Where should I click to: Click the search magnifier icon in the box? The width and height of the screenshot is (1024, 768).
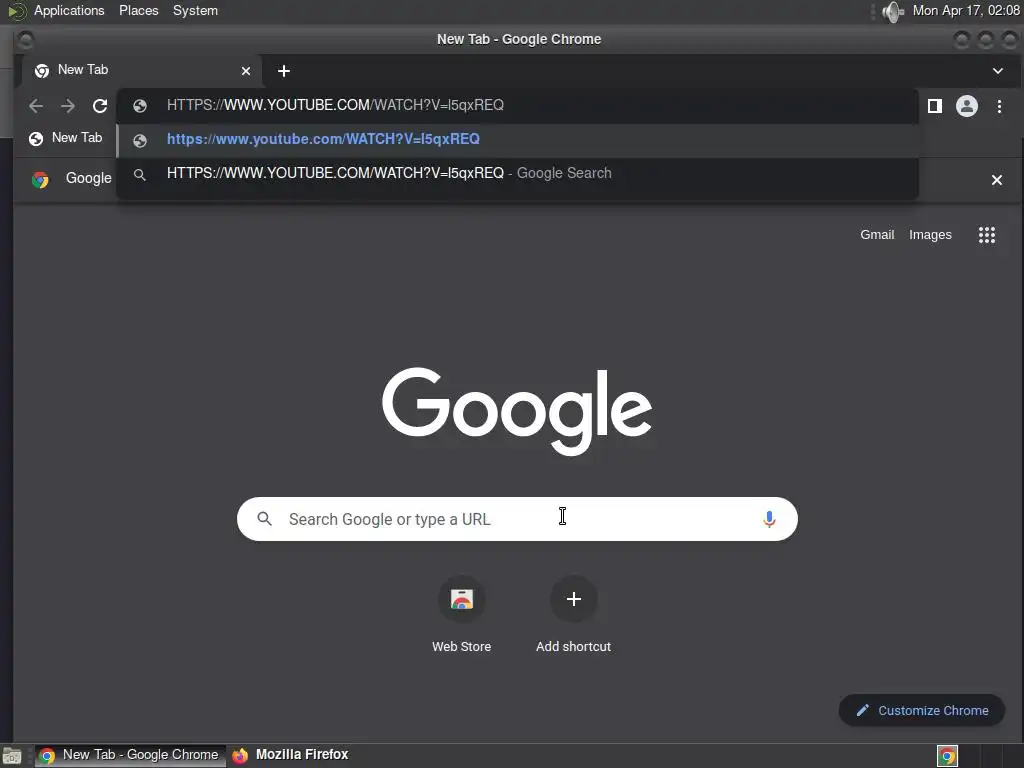click(264, 519)
